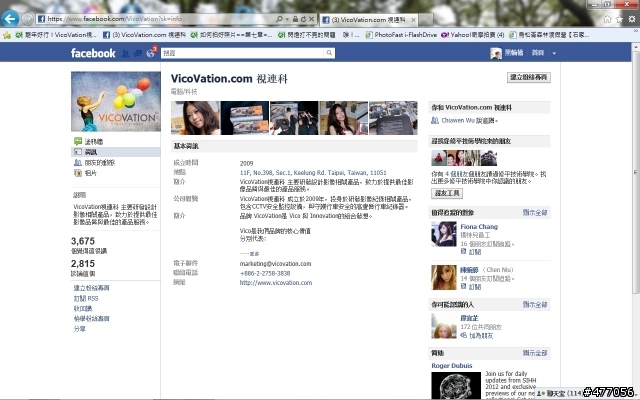Open the second photo strip thumbnail of product boxes
The width and height of the screenshot is (640, 400).
coord(244,118)
